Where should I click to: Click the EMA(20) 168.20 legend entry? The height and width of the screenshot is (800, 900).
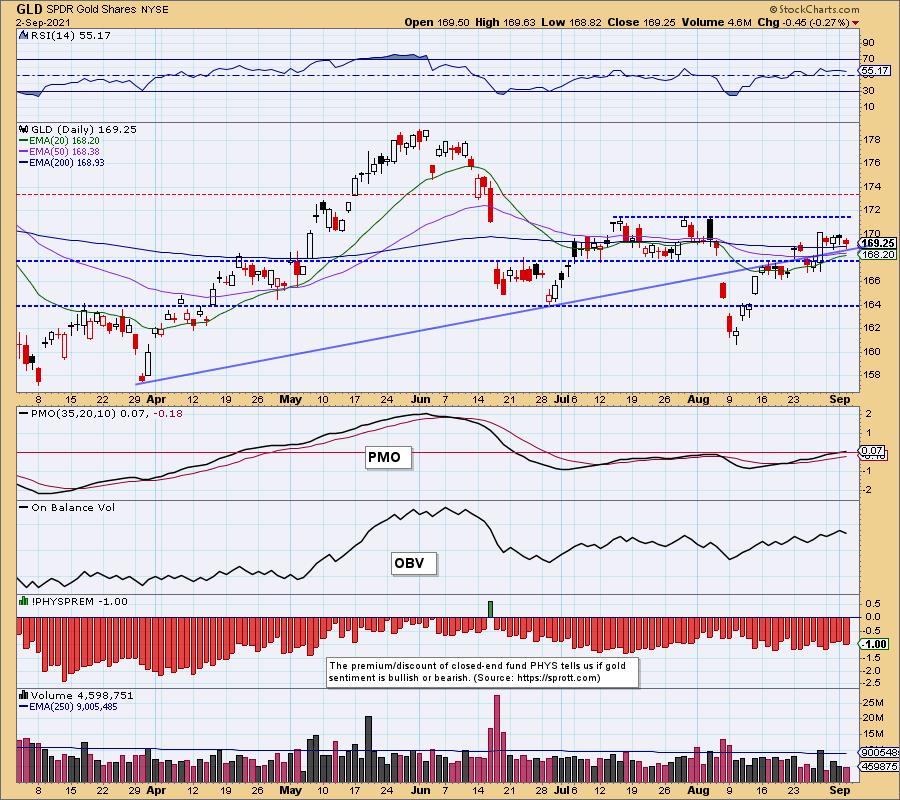click(59, 141)
